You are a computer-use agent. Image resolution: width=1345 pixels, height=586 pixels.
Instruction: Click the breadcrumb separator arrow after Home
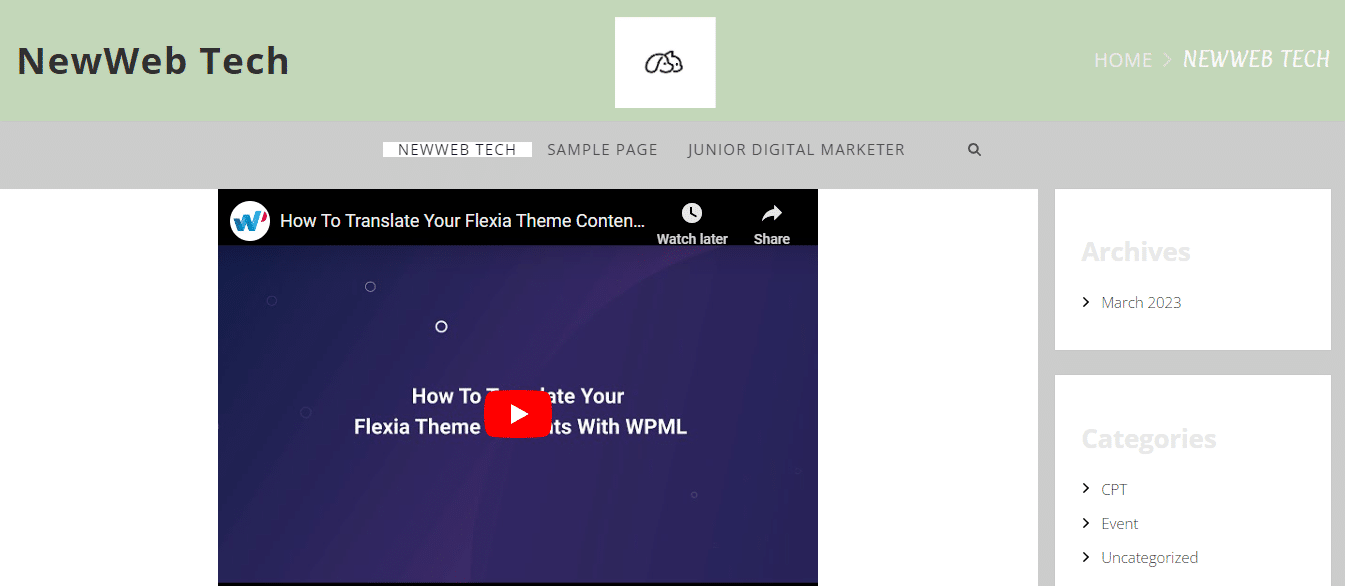pos(1167,60)
